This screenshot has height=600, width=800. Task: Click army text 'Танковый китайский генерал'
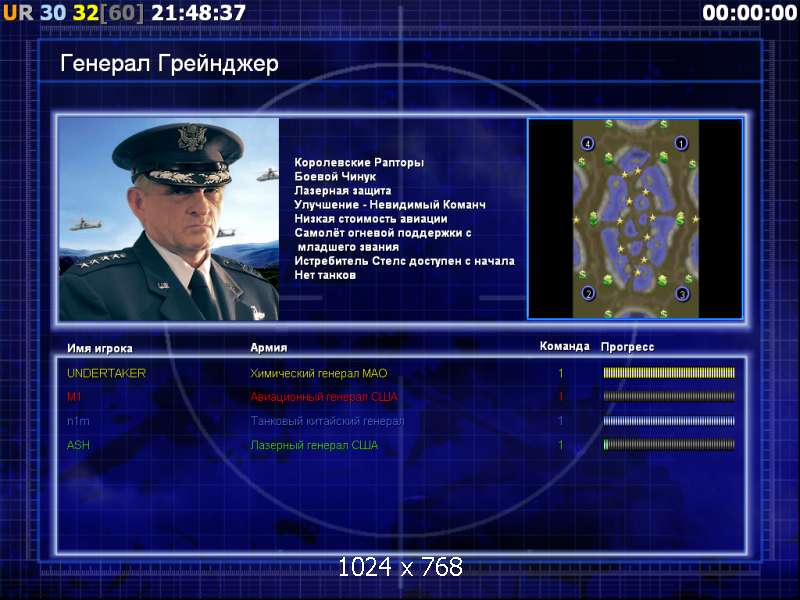click(x=327, y=421)
